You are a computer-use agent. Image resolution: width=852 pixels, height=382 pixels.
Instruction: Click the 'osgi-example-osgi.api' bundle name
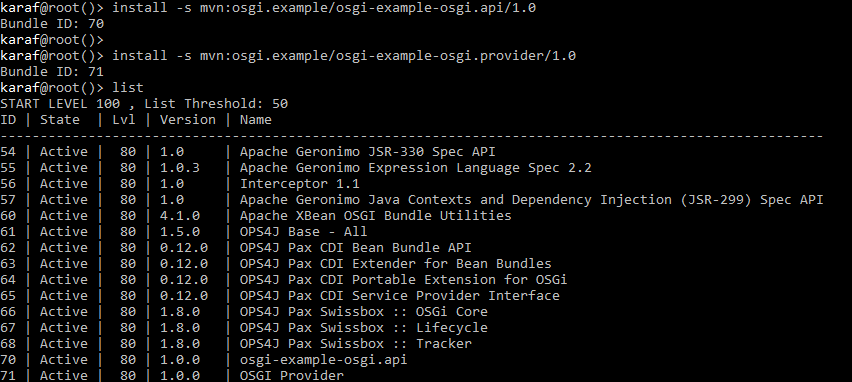click(x=323, y=359)
